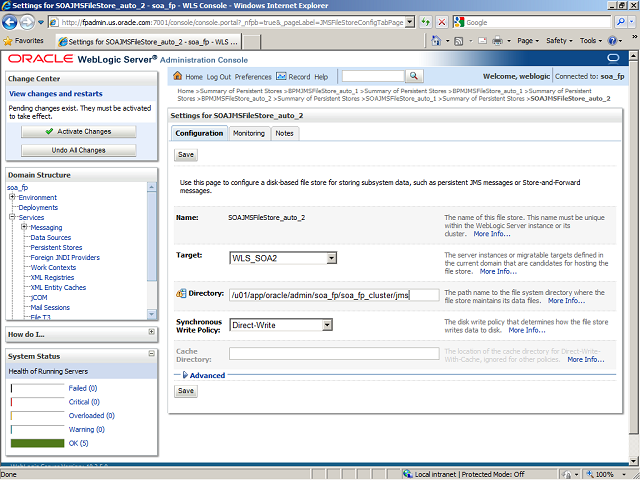Switch to the Monitoring tab
The width and height of the screenshot is (640, 480).
pyautogui.click(x=249, y=133)
